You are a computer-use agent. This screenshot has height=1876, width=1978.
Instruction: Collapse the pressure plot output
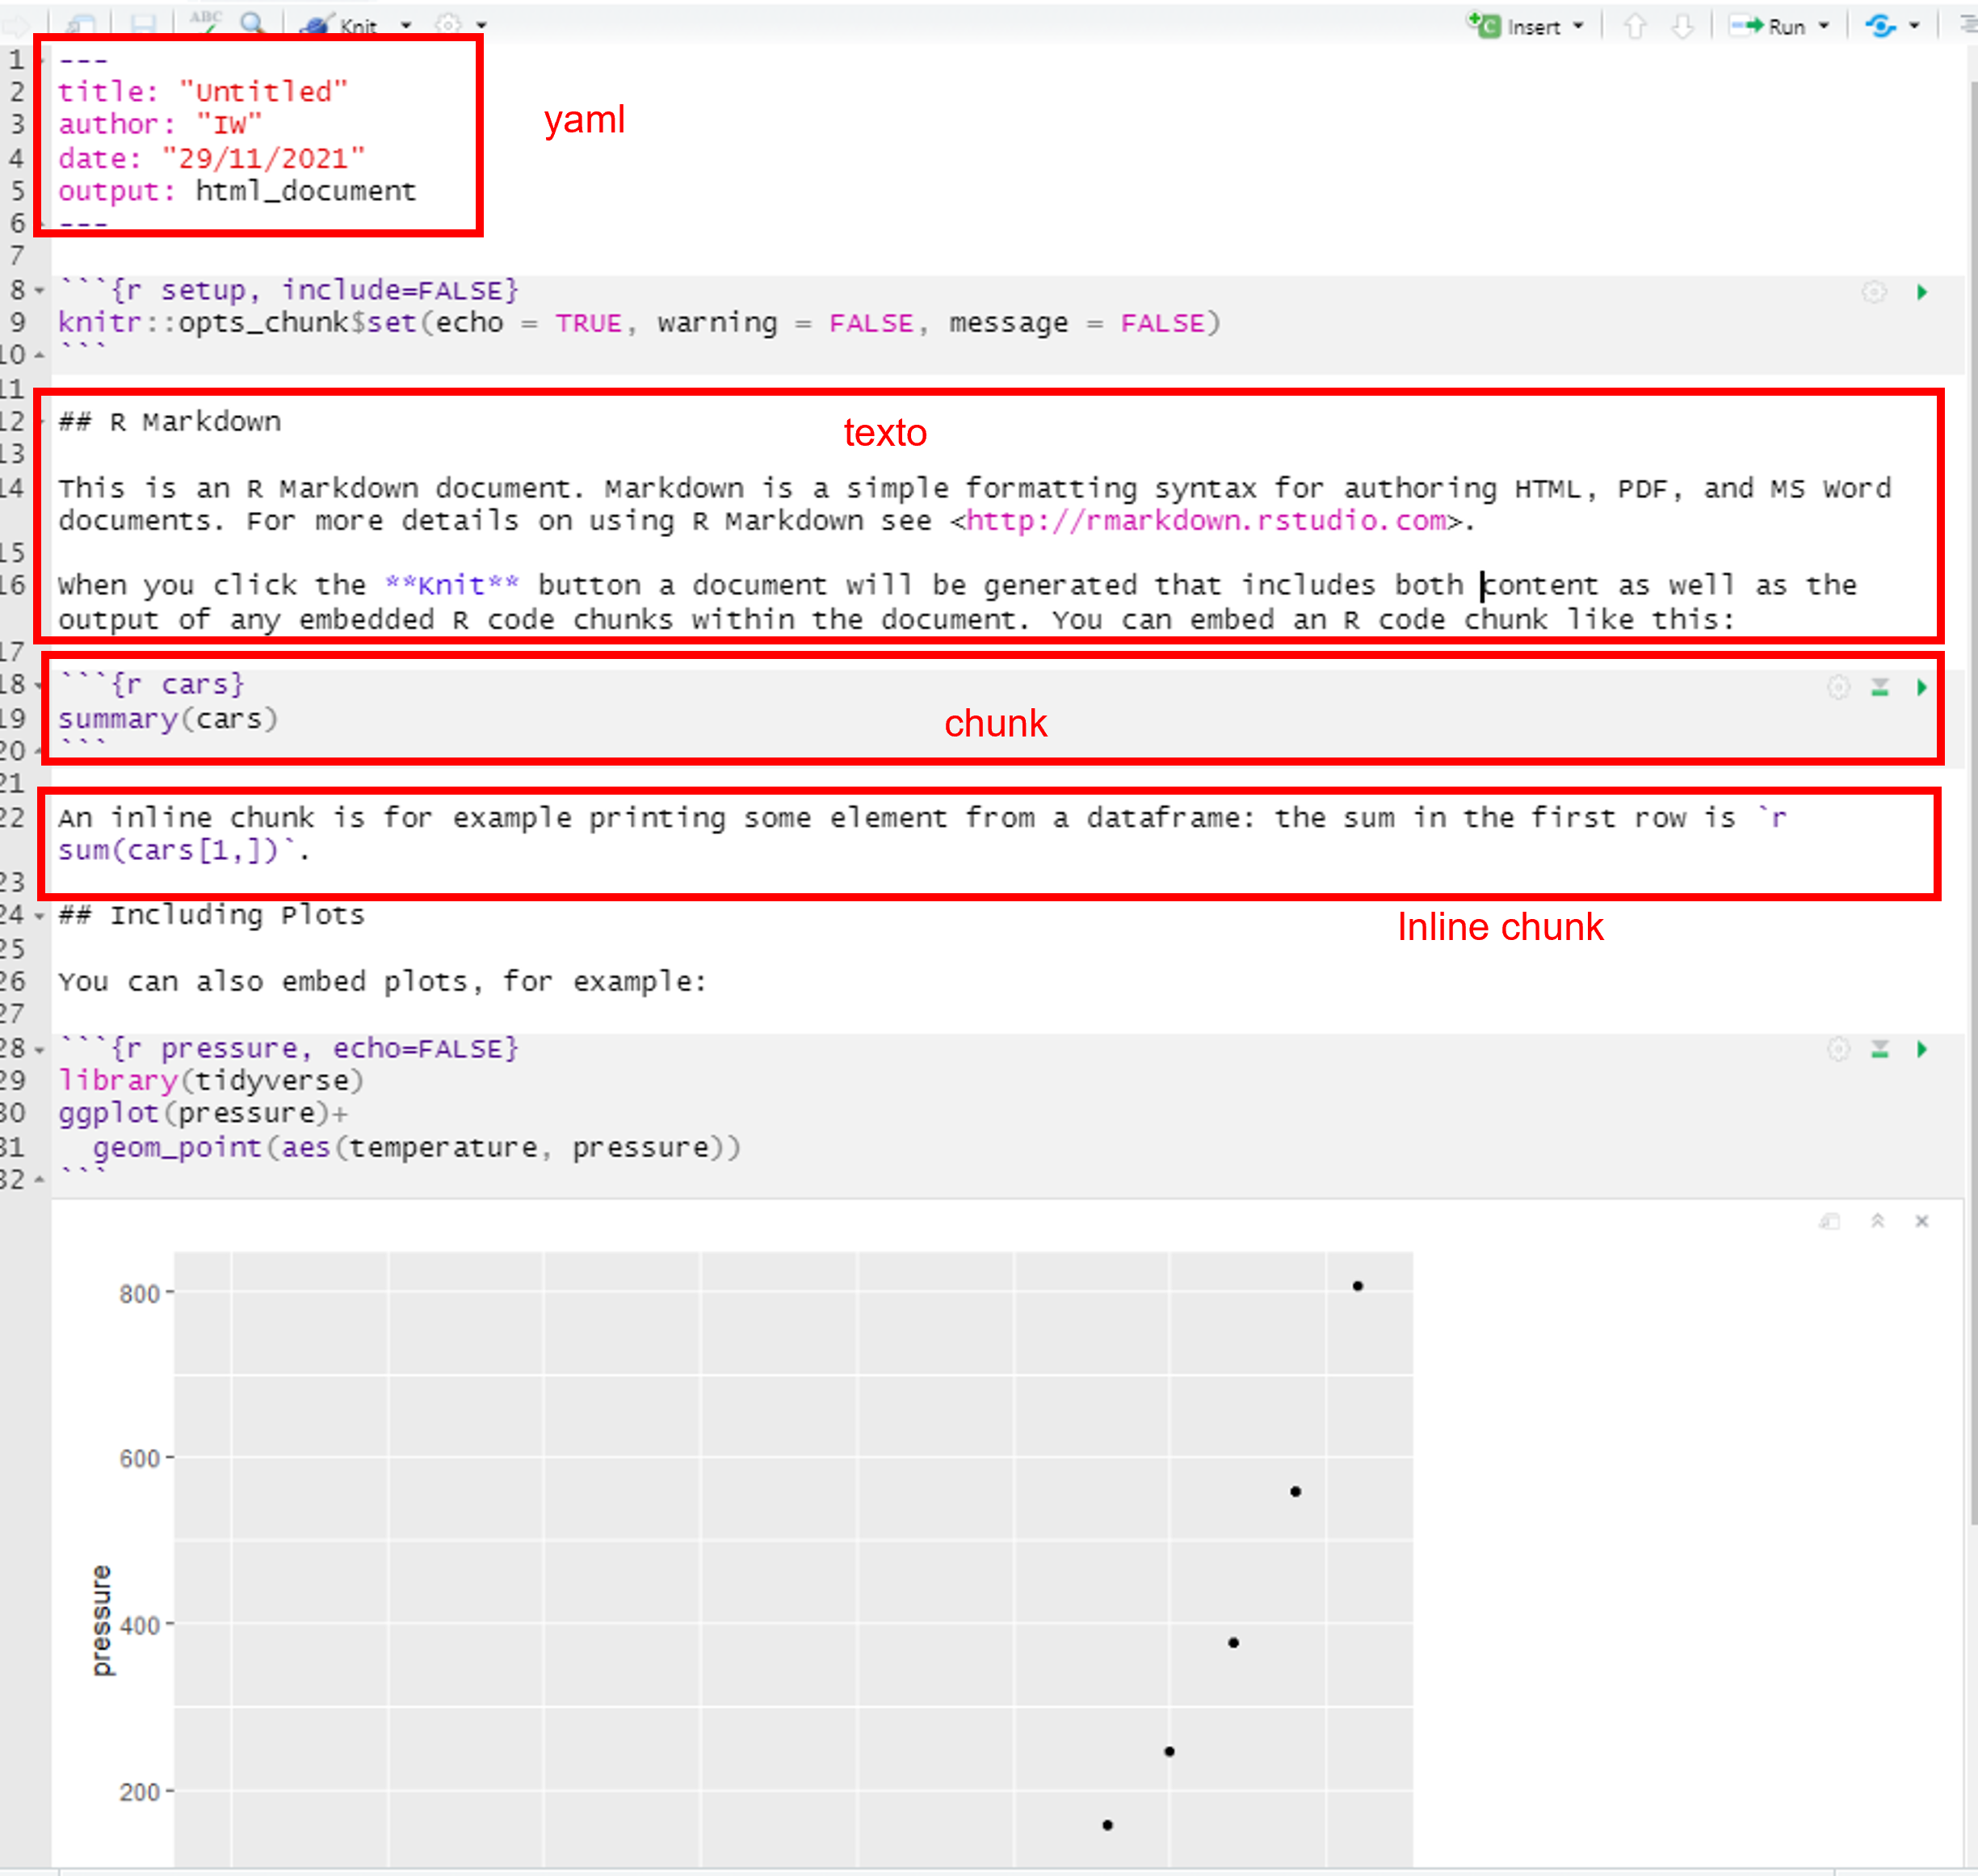click(1877, 1221)
